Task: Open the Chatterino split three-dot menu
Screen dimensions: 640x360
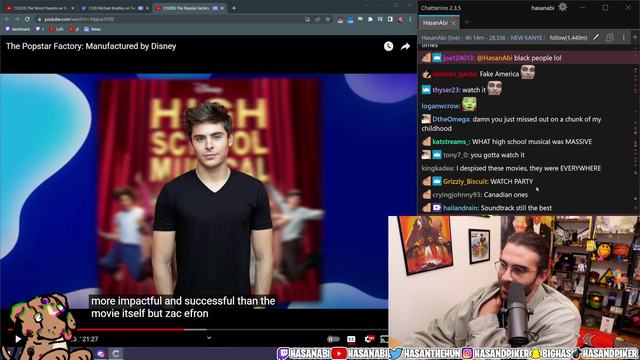Action: tap(624, 37)
